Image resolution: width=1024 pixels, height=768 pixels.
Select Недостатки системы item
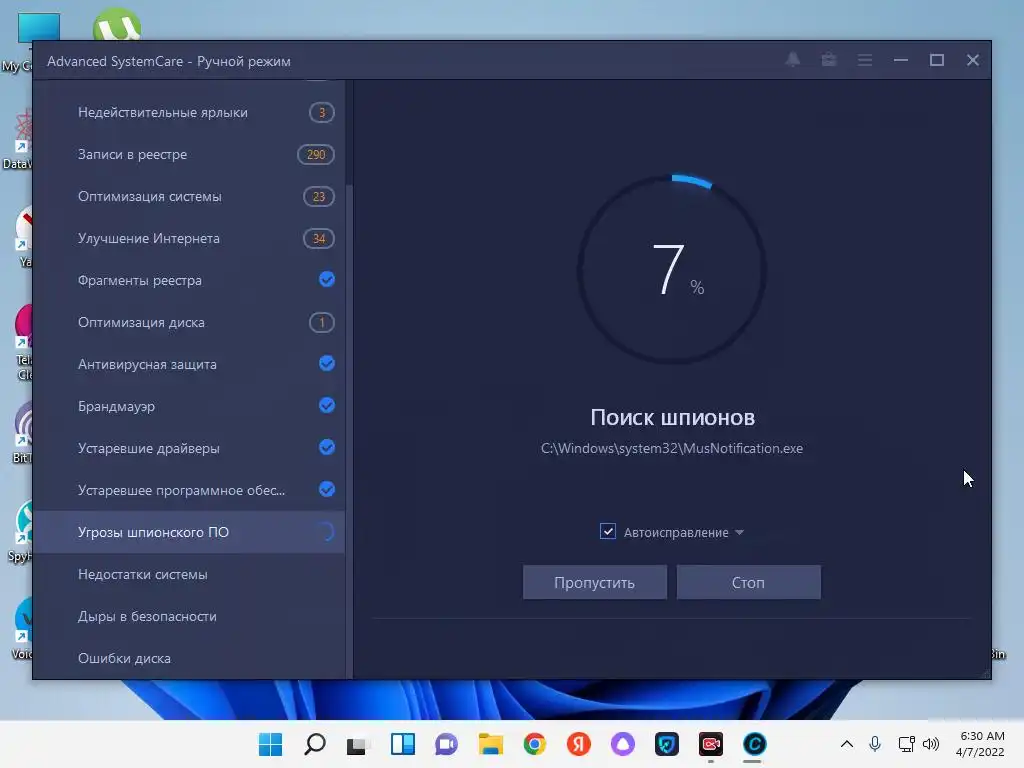pos(189,574)
